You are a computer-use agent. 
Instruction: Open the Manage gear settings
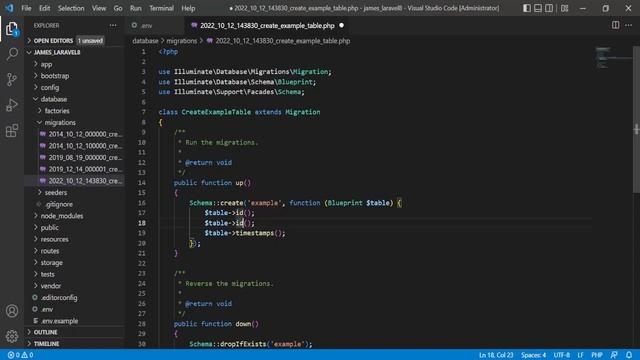[x=12, y=336]
